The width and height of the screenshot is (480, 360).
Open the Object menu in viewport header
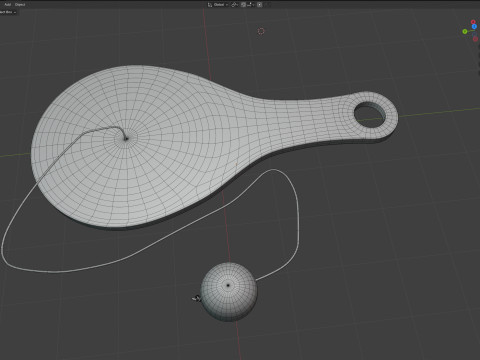click(20, 5)
